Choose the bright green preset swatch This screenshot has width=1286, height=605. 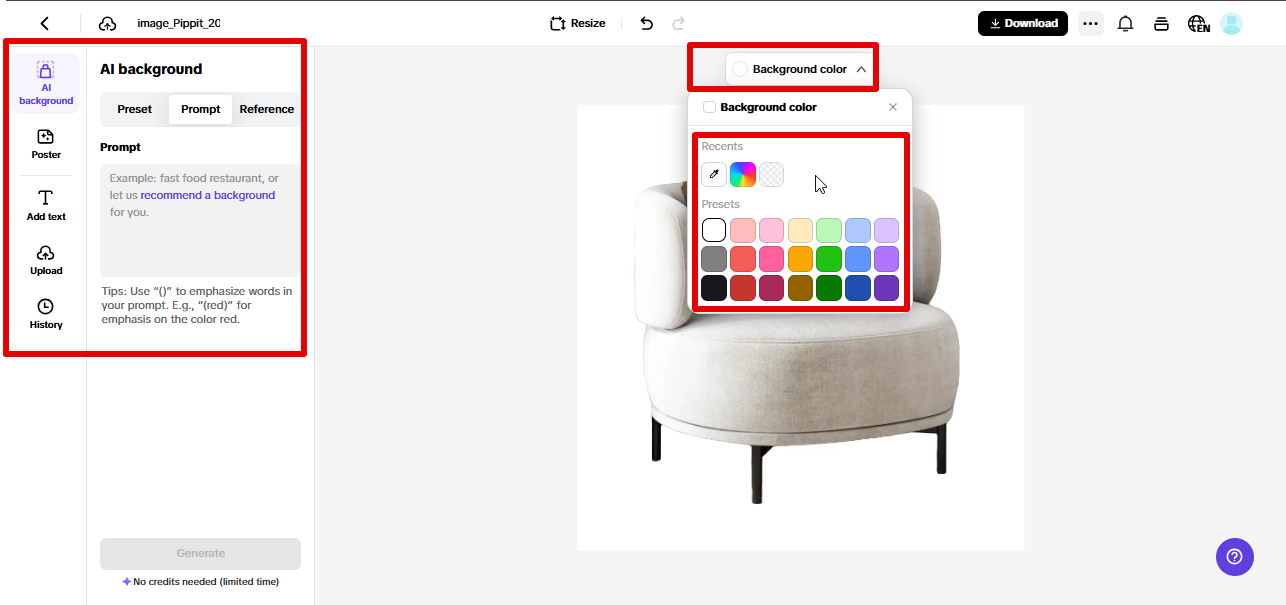[829, 259]
